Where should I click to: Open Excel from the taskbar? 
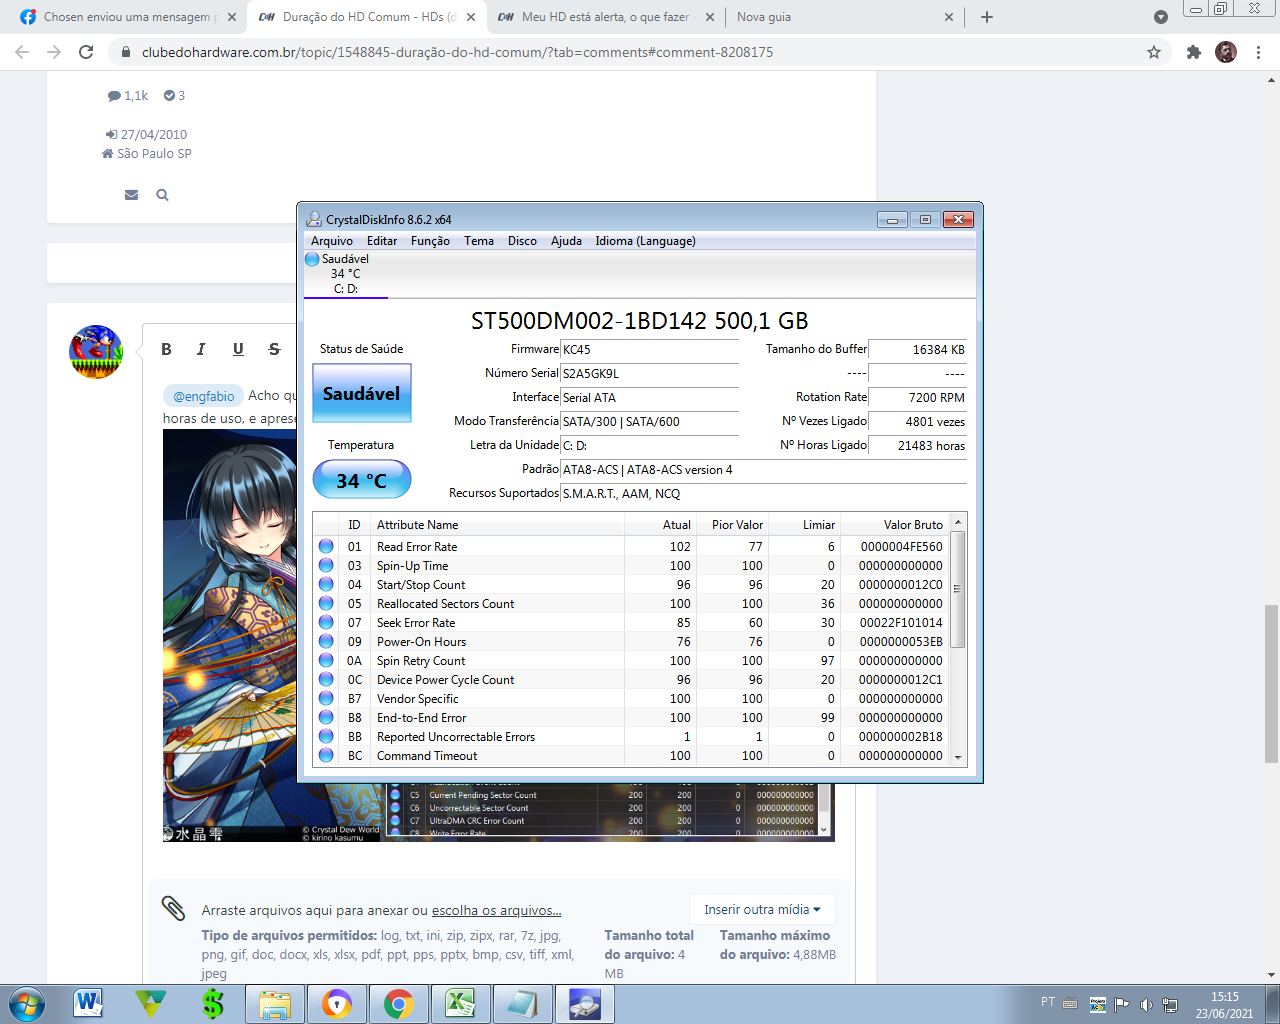coord(460,1004)
